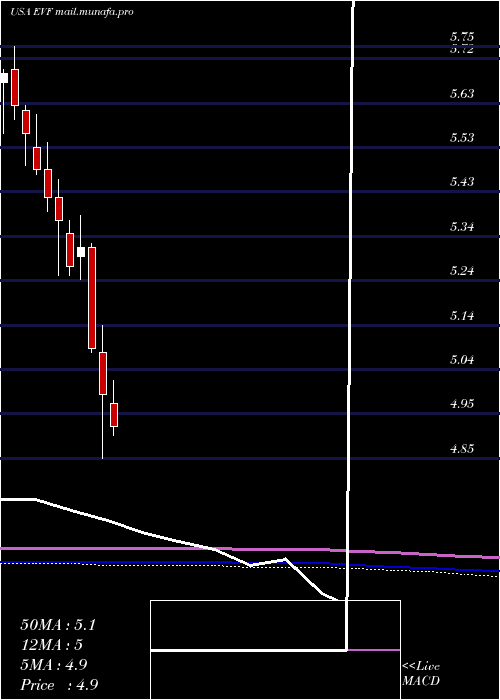Click the 5MA : 4.9 readout
The width and height of the screenshot is (500, 700).
point(54,665)
